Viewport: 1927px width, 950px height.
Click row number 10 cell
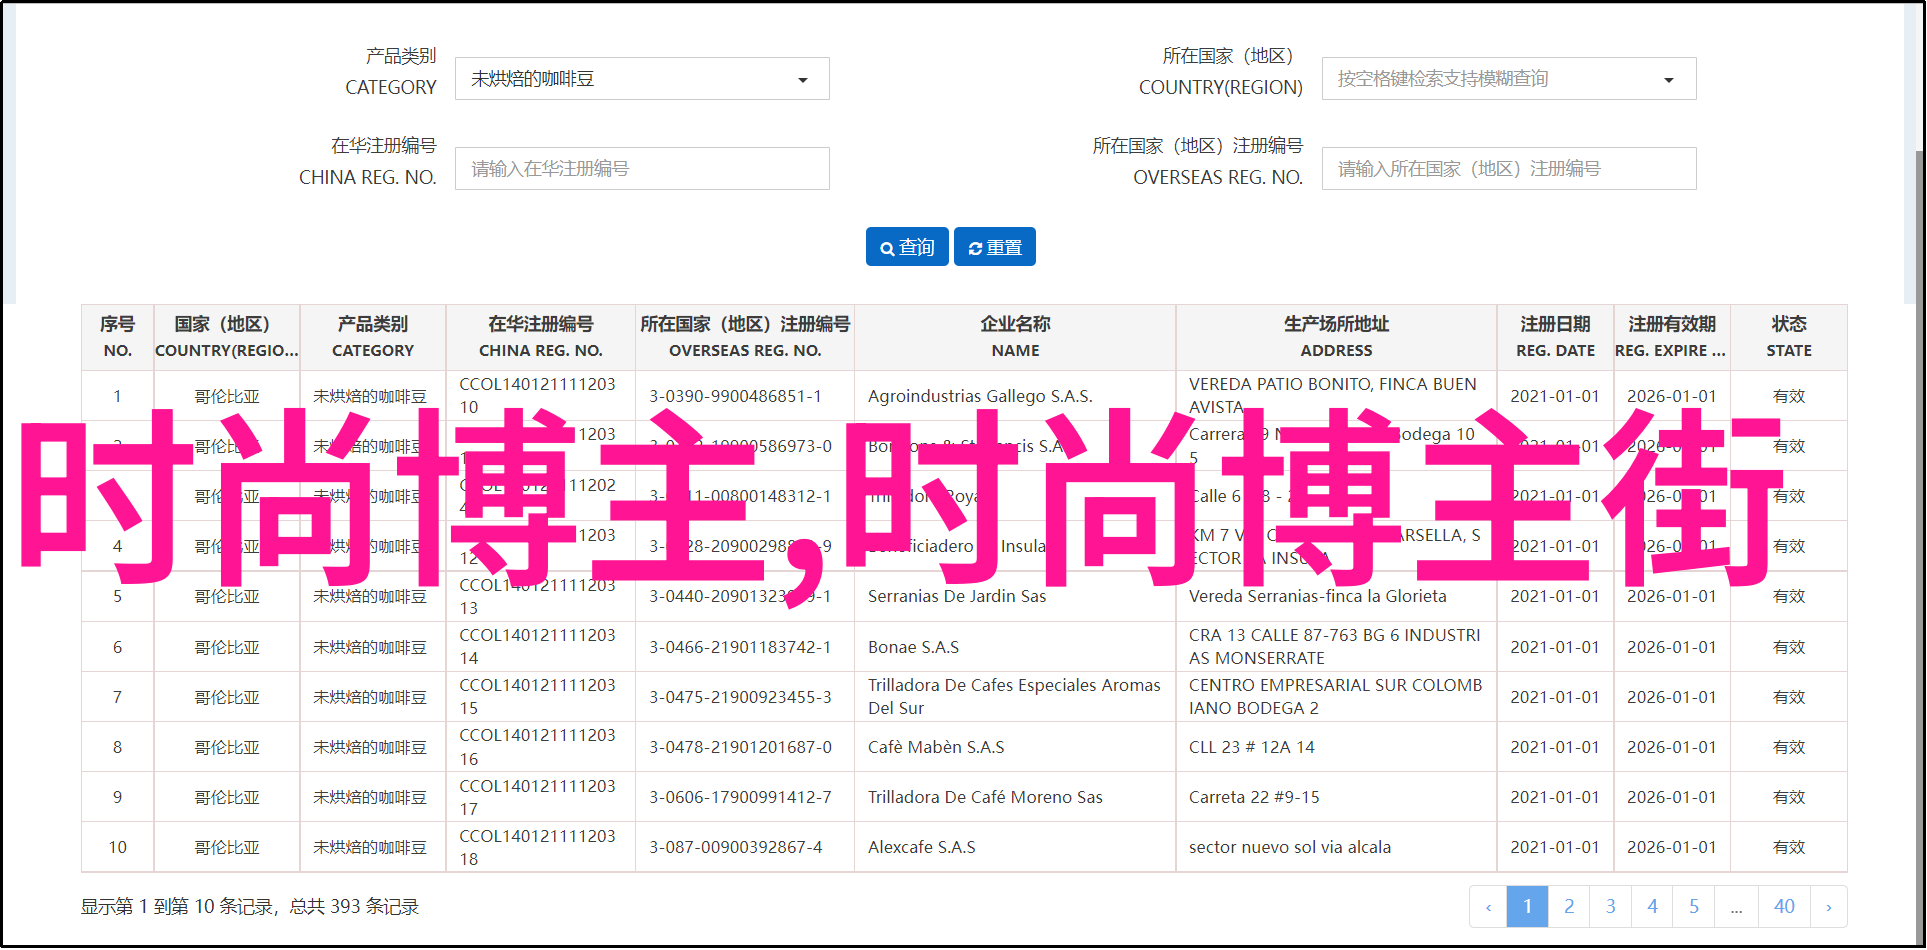[118, 847]
